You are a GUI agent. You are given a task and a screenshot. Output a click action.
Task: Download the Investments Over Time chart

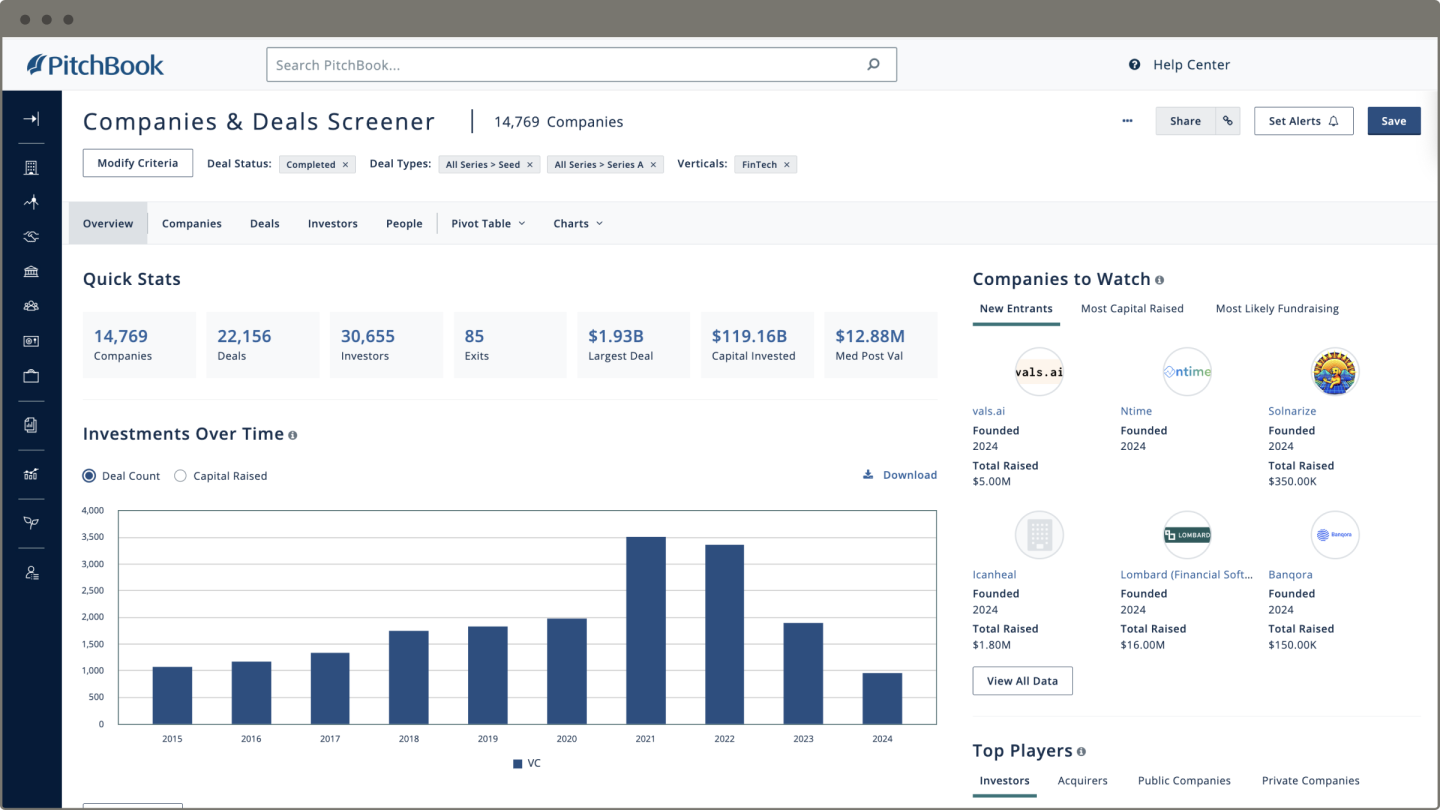(900, 475)
